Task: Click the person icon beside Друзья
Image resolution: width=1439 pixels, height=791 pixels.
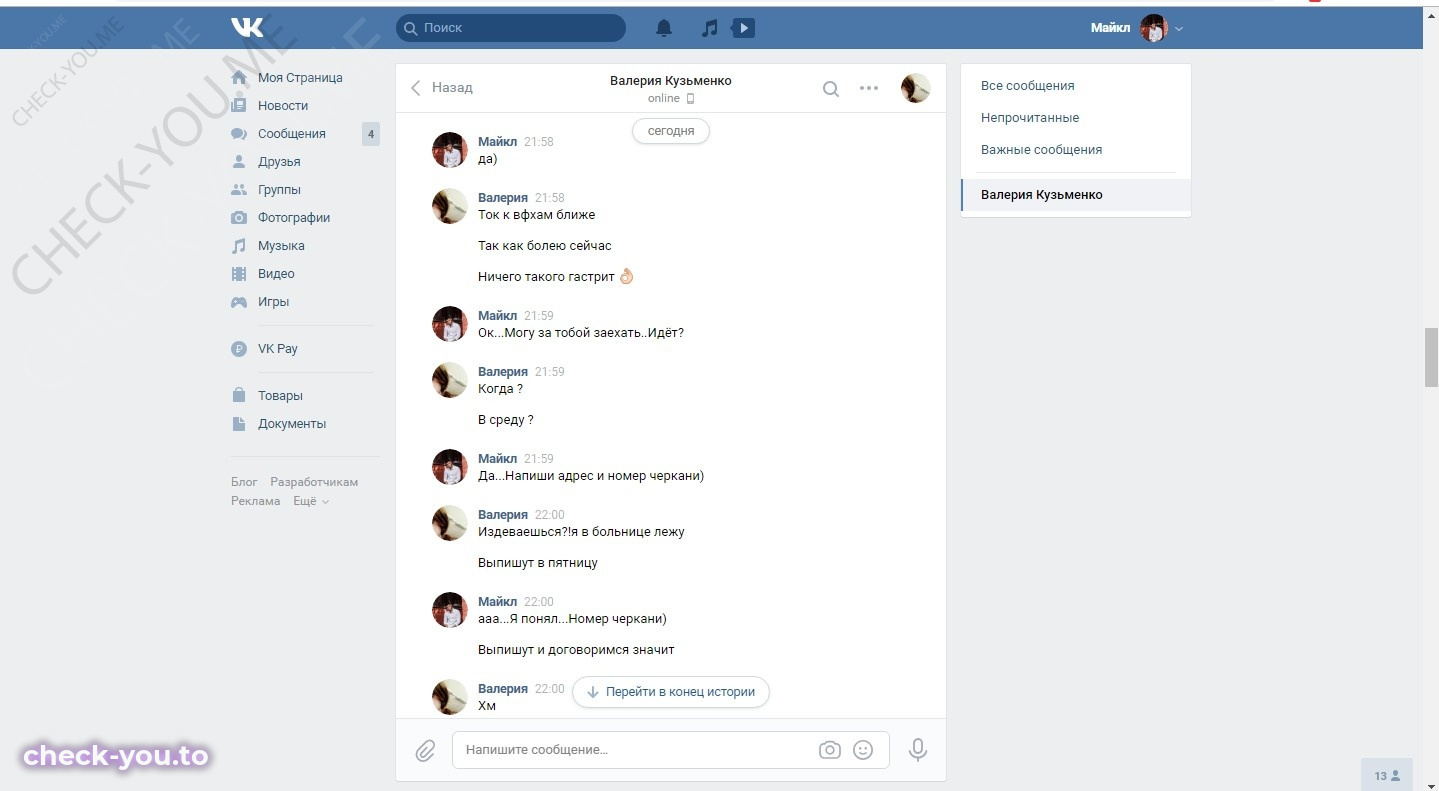Action: pyautogui.click(x=239, y=162)
